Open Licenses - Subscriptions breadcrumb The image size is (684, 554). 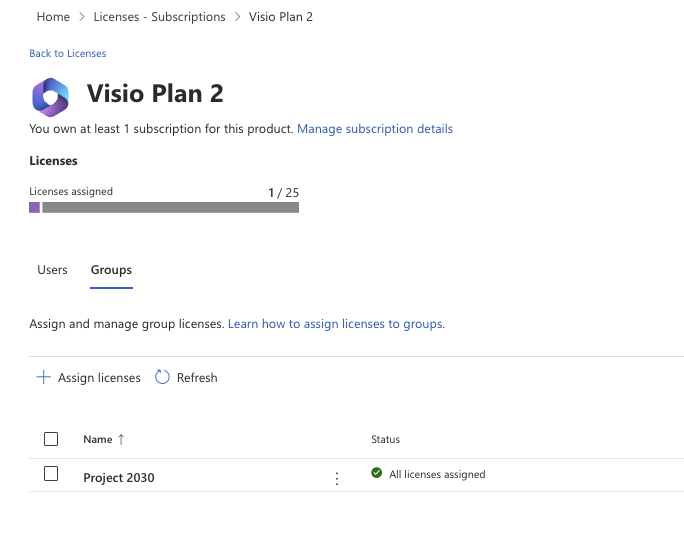(159, 17)
